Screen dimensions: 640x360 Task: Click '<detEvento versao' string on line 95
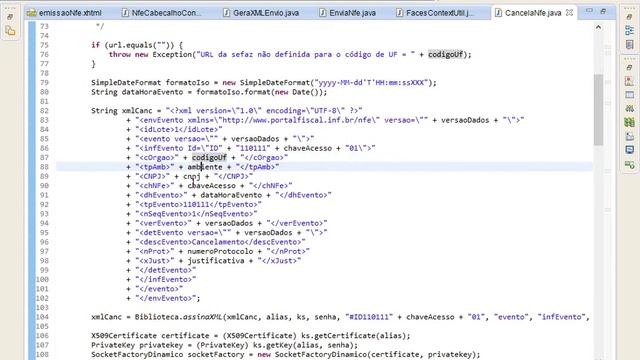[183, 233]
